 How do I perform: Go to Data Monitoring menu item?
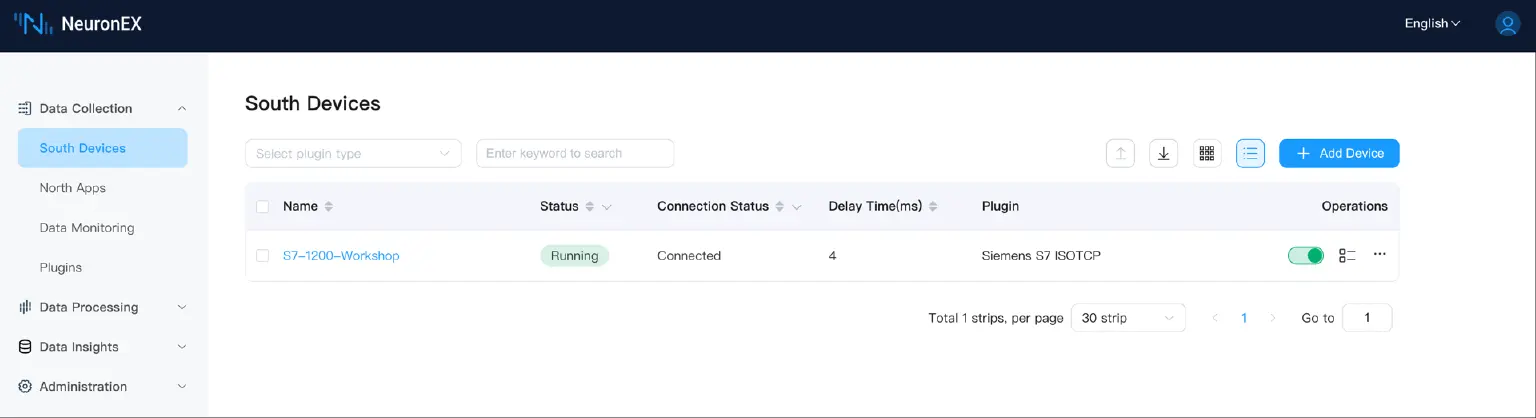(87, 228)
